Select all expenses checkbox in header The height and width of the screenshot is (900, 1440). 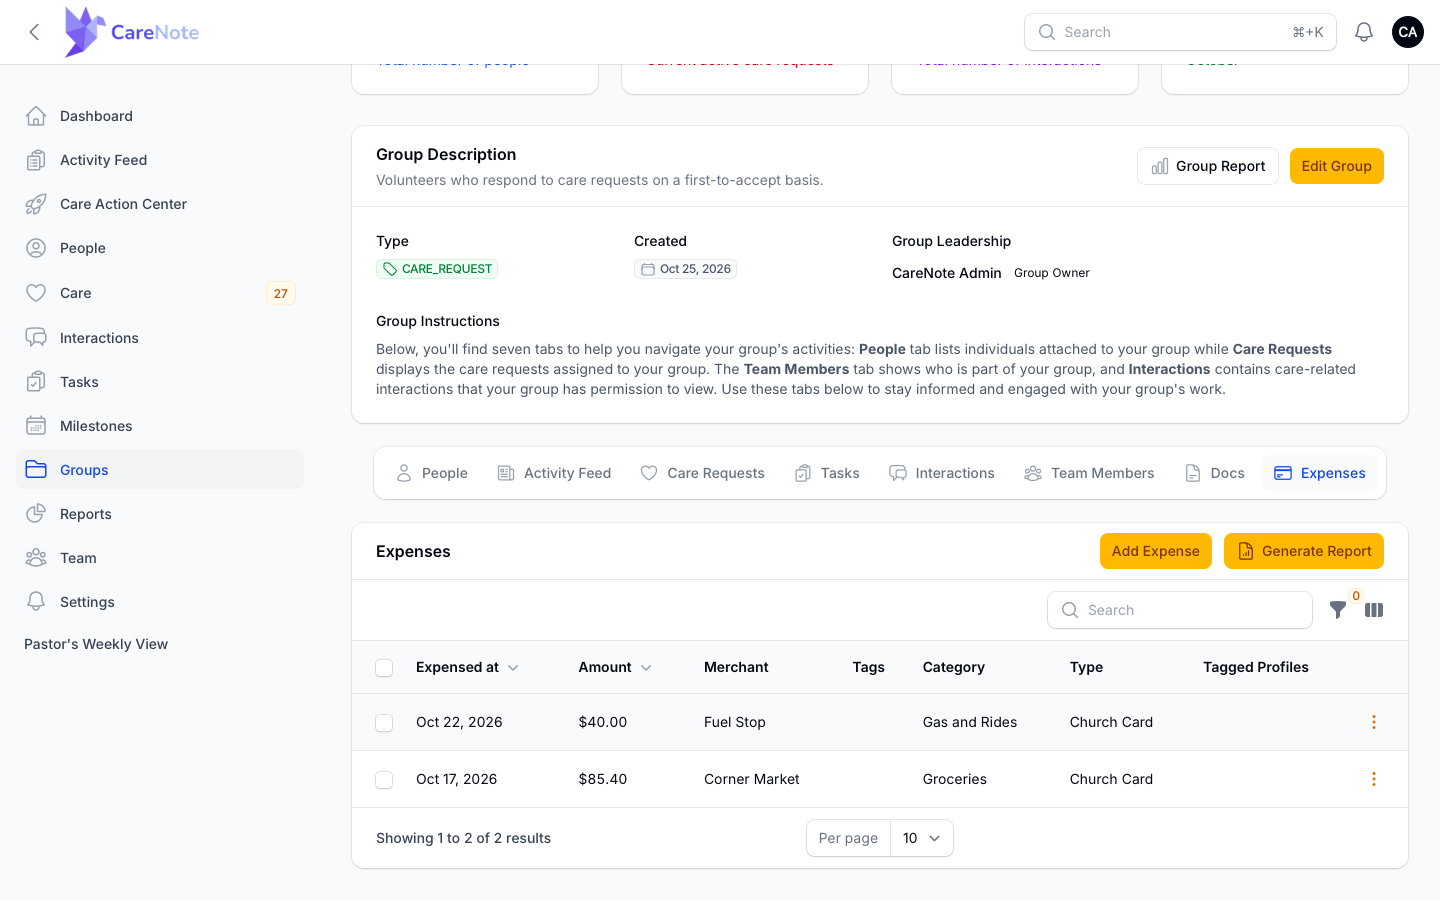pos(384,668)
